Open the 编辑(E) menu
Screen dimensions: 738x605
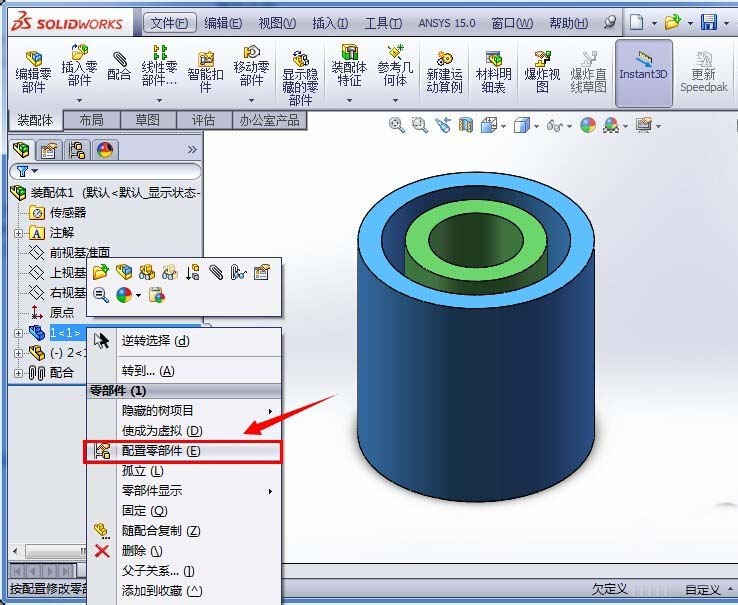[223, 23]
